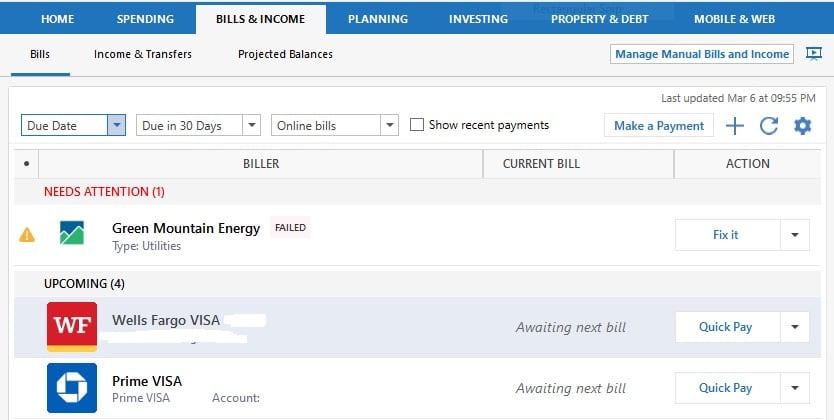Expand the Due in 30 Days dropdown

(251, 126)
